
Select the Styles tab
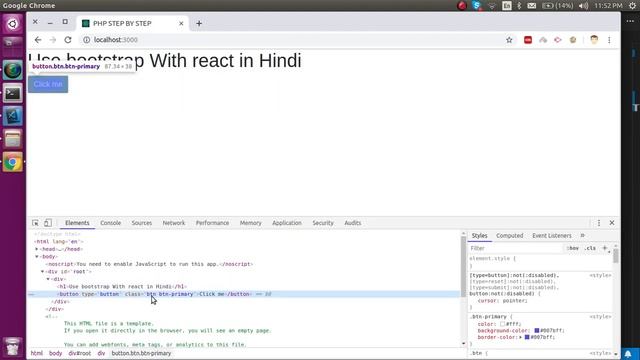480,236
